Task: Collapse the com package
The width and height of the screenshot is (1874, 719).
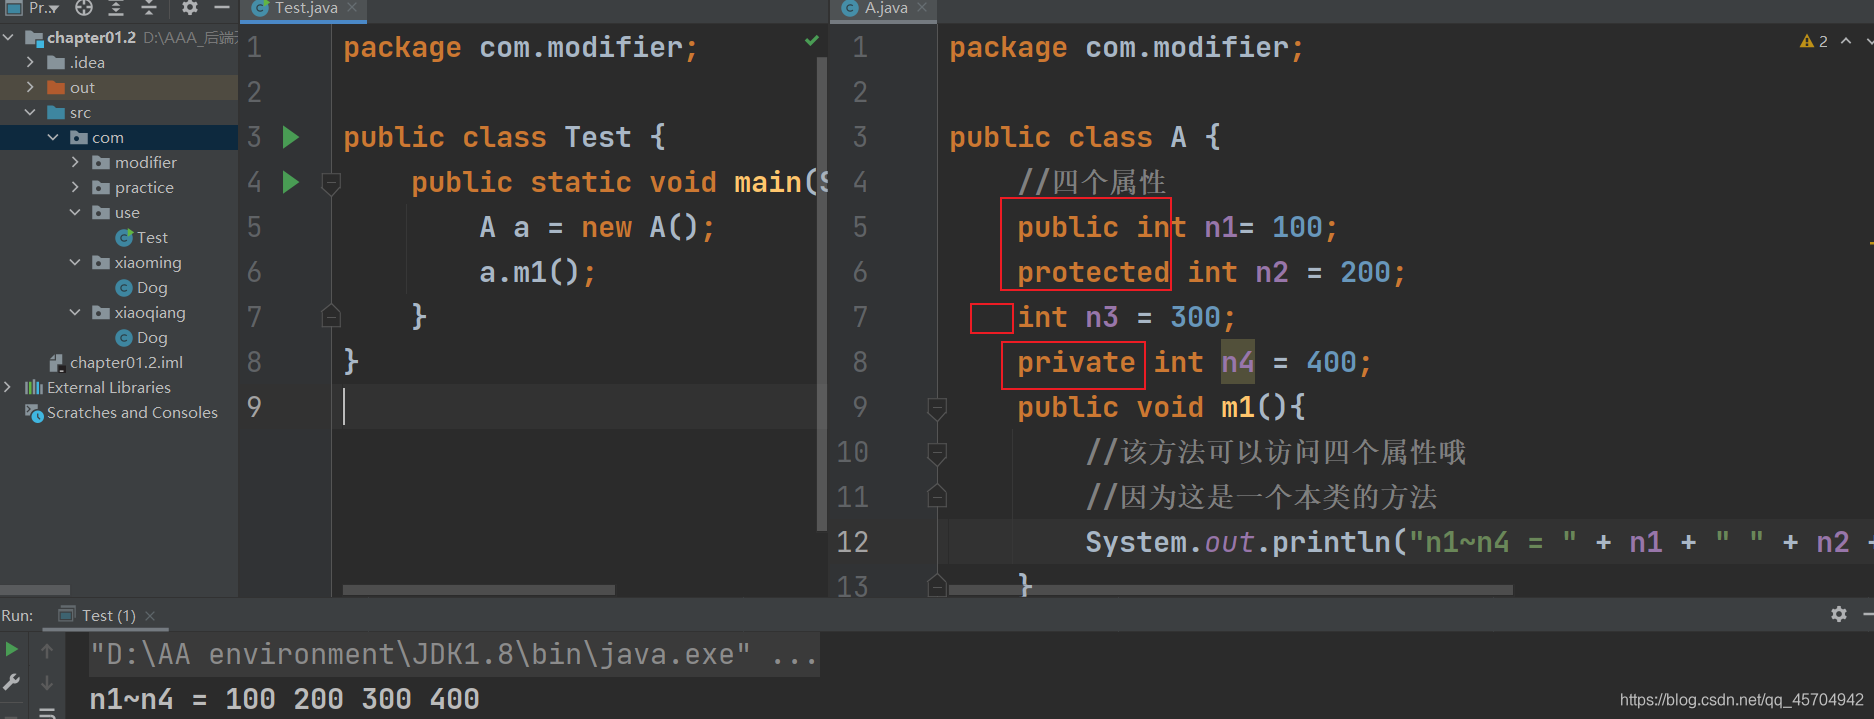Action: (53, 138)
